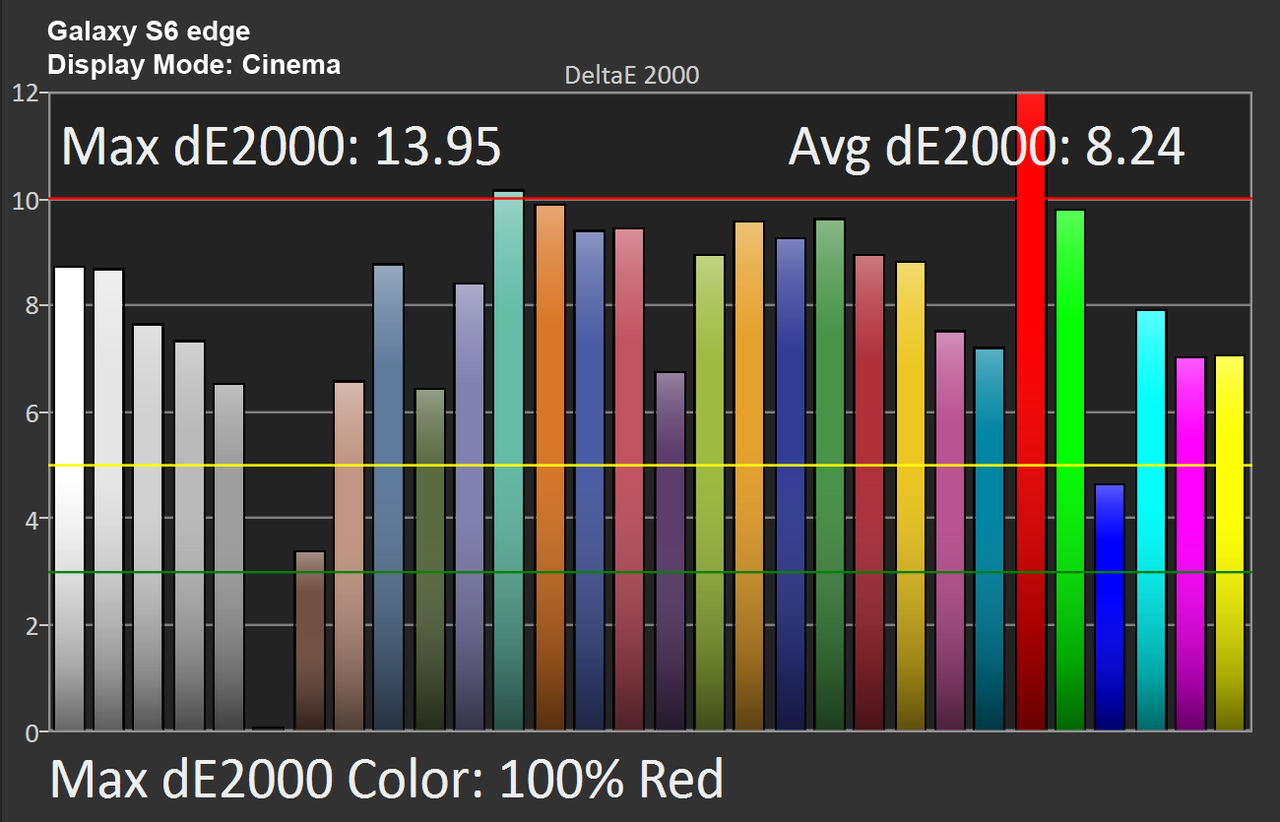Viewport: 1280px width, 822px height.
Task: Click the green threshold line at 3
Action: tap(652, 573)
